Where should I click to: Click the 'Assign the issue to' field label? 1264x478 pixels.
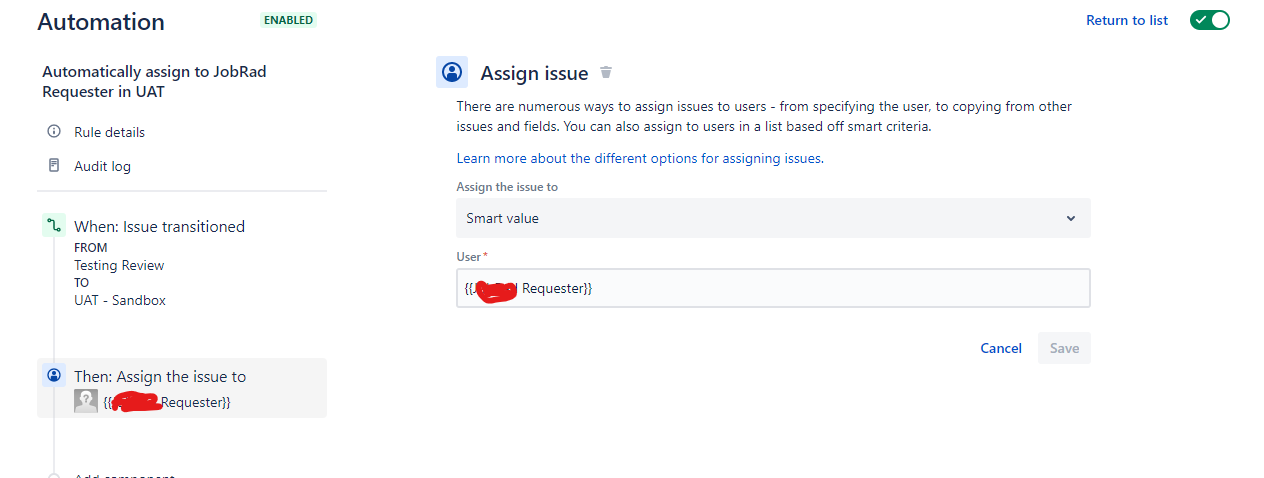coord(507,187)
